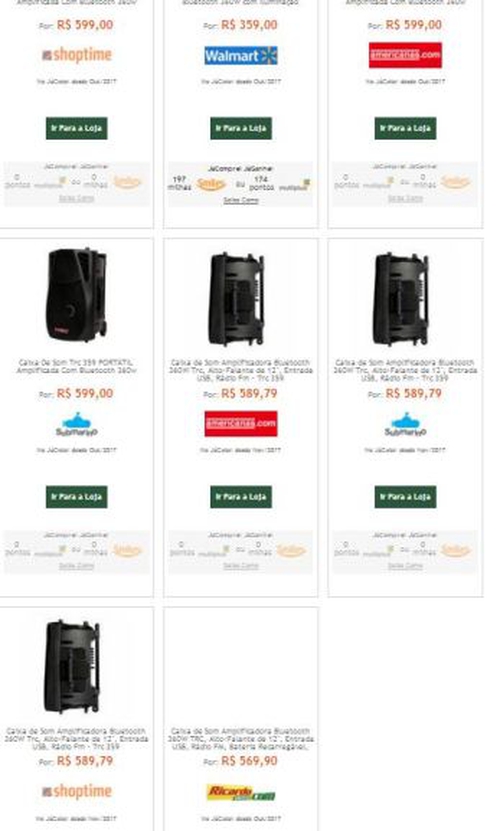Click the Submarino logo under R$ 589,79

(x=405, y=424)
